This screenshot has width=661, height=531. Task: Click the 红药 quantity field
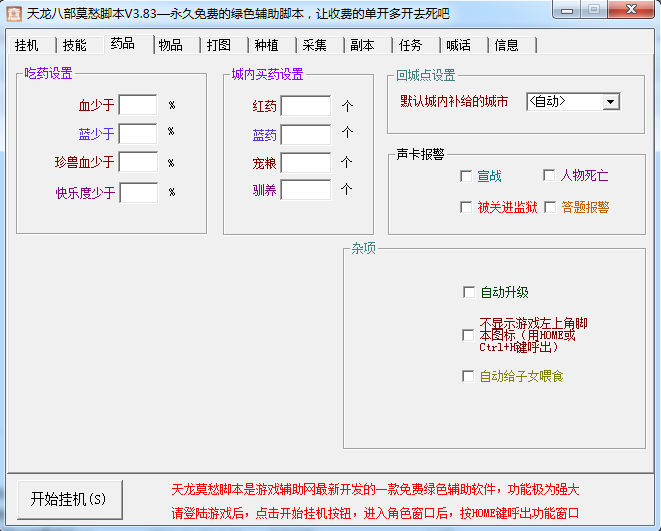tap(306, 106)
